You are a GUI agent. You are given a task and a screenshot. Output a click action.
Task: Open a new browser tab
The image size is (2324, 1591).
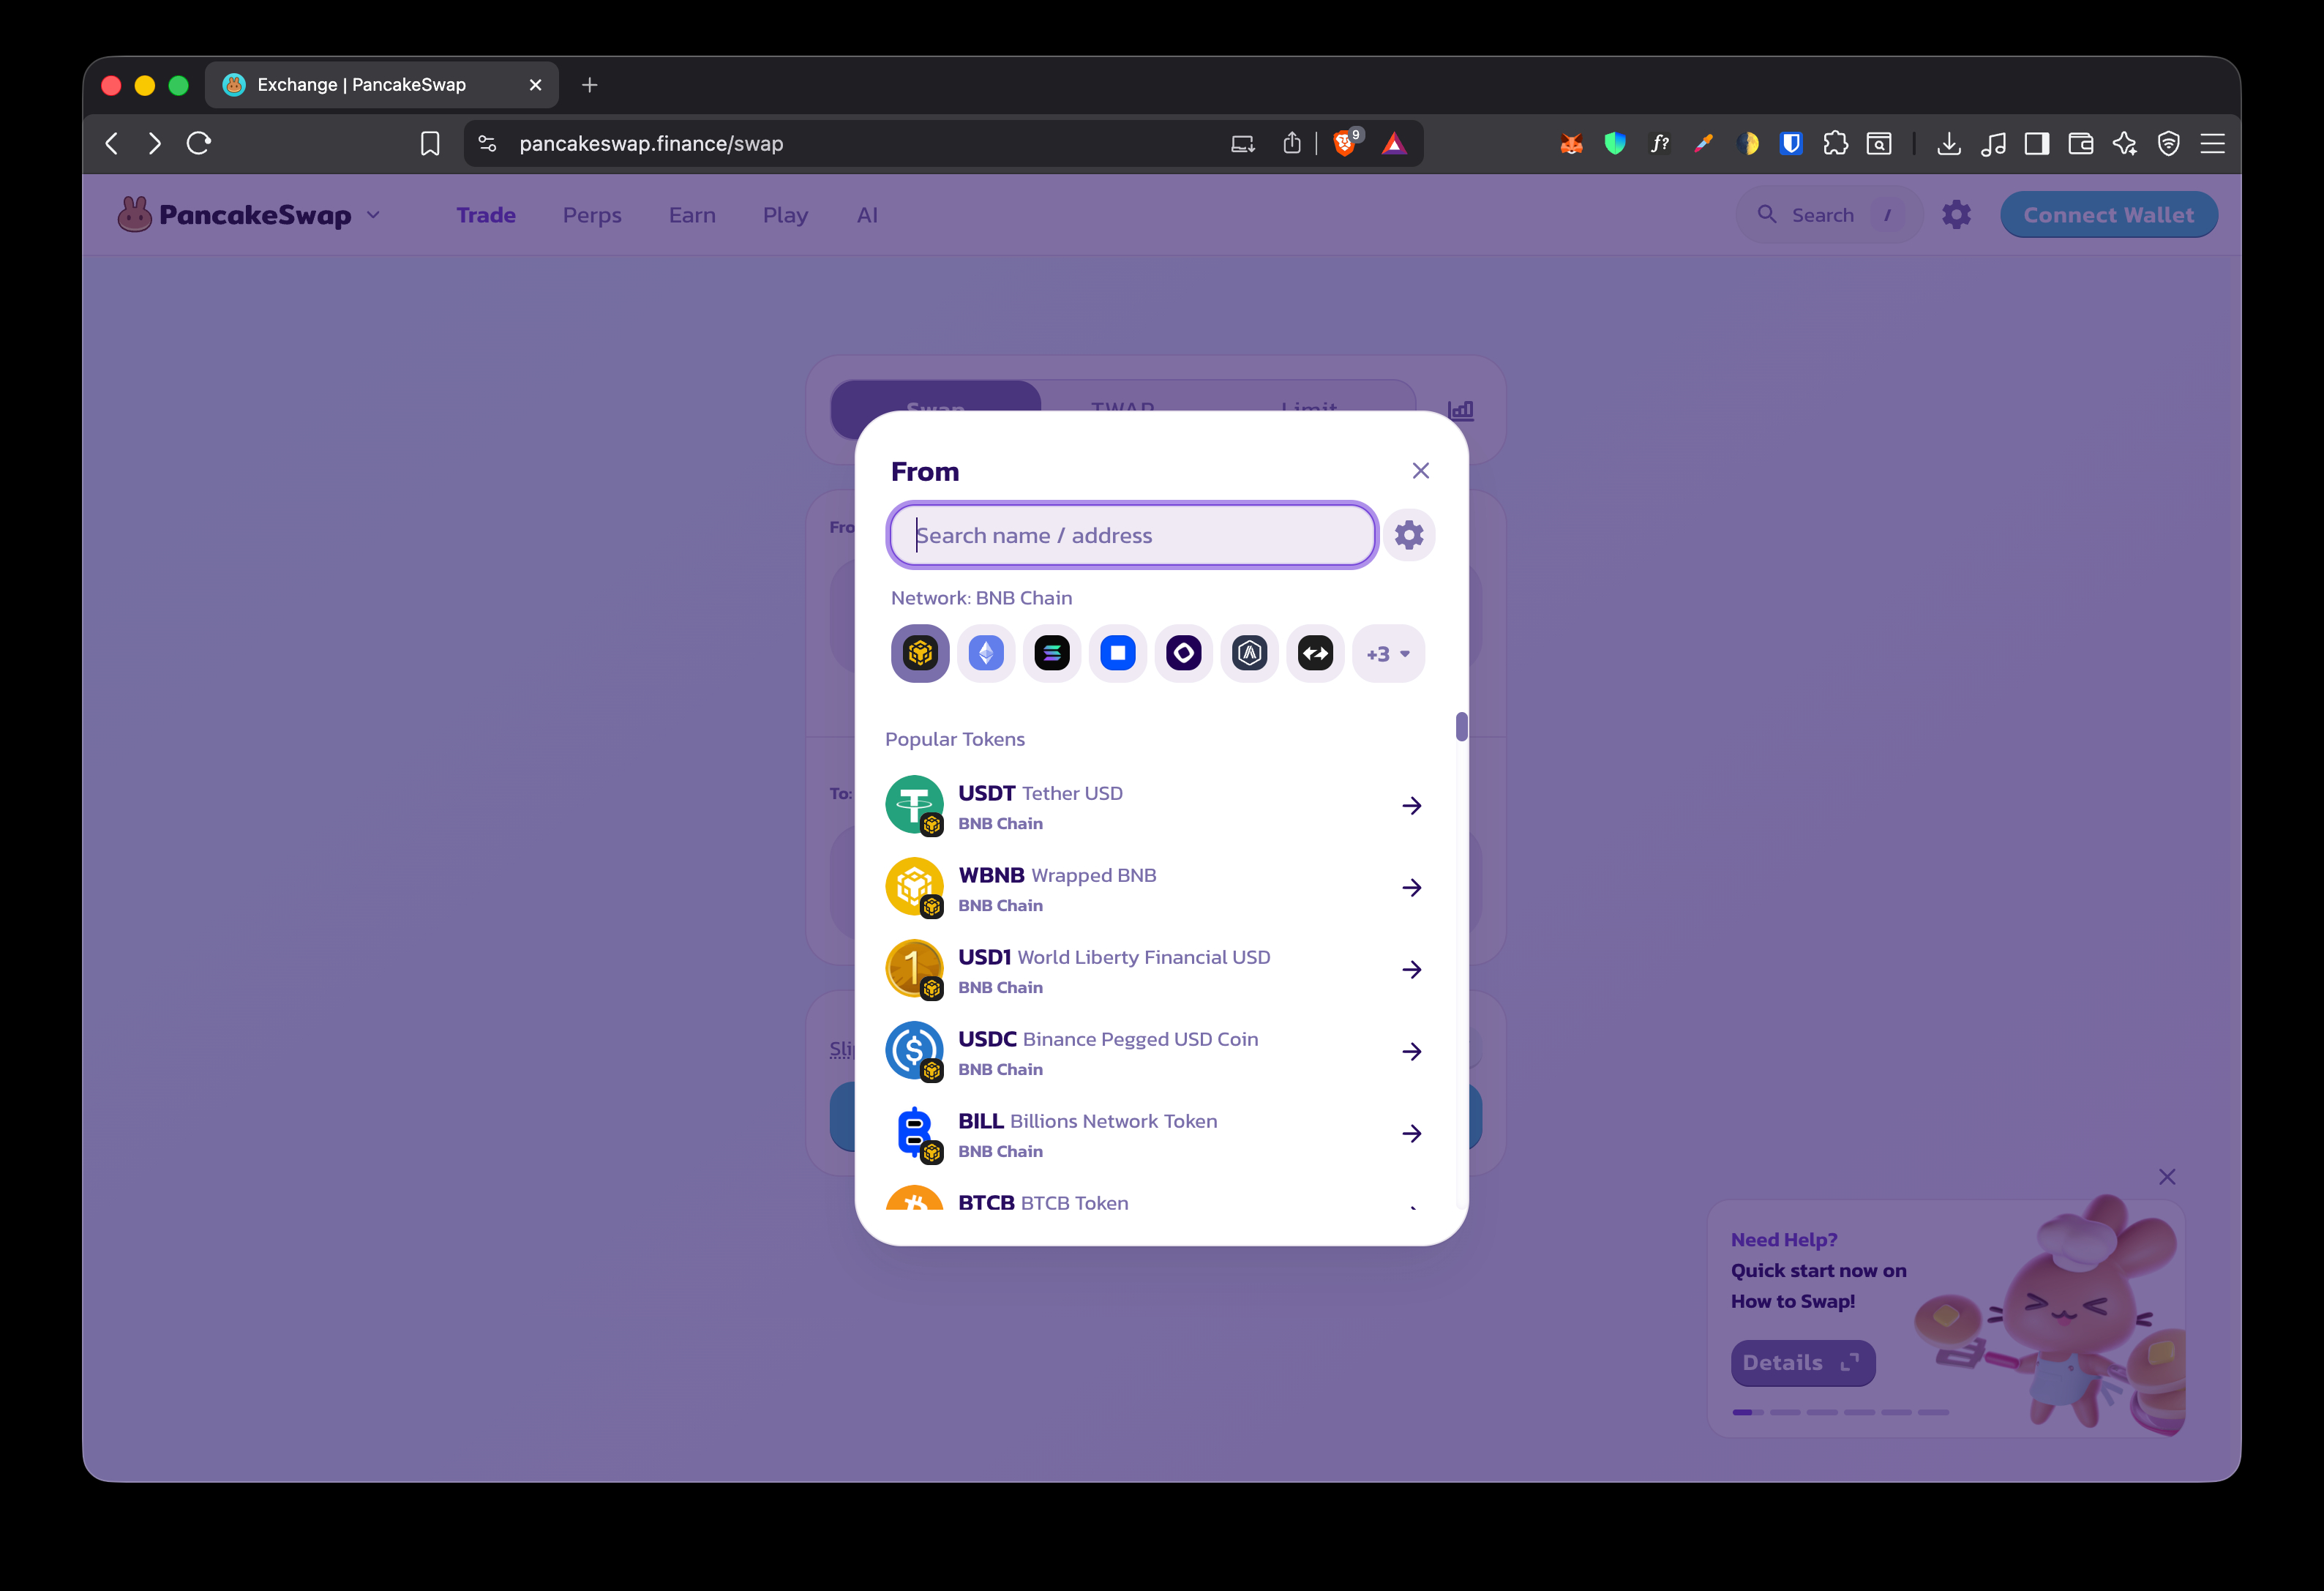(590, 85)
